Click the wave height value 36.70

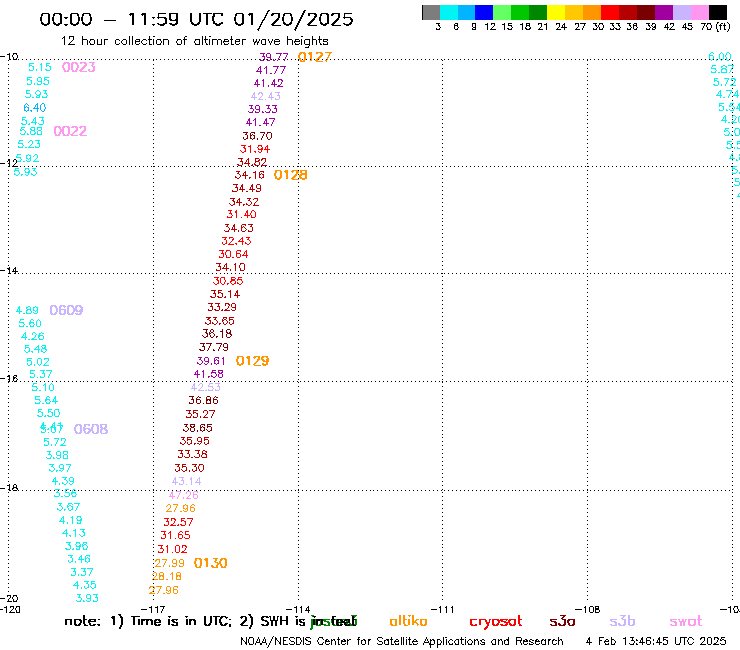click(x=257, y=136)
